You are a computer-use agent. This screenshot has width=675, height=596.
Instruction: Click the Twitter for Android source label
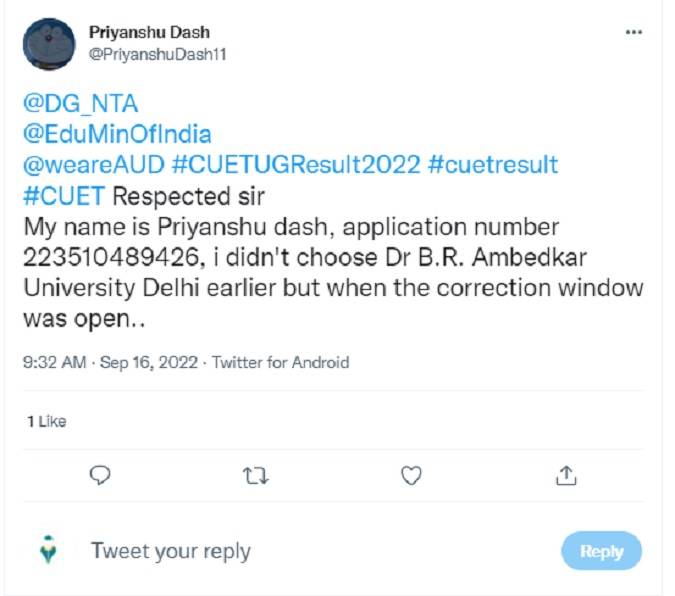coord(281,362)
